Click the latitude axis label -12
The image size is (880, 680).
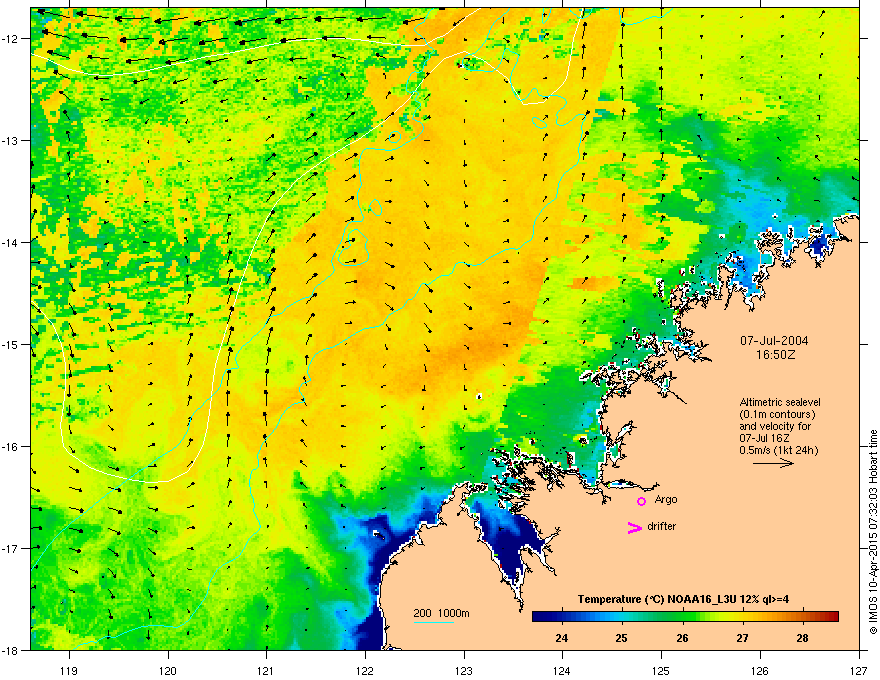pos(11,39)
